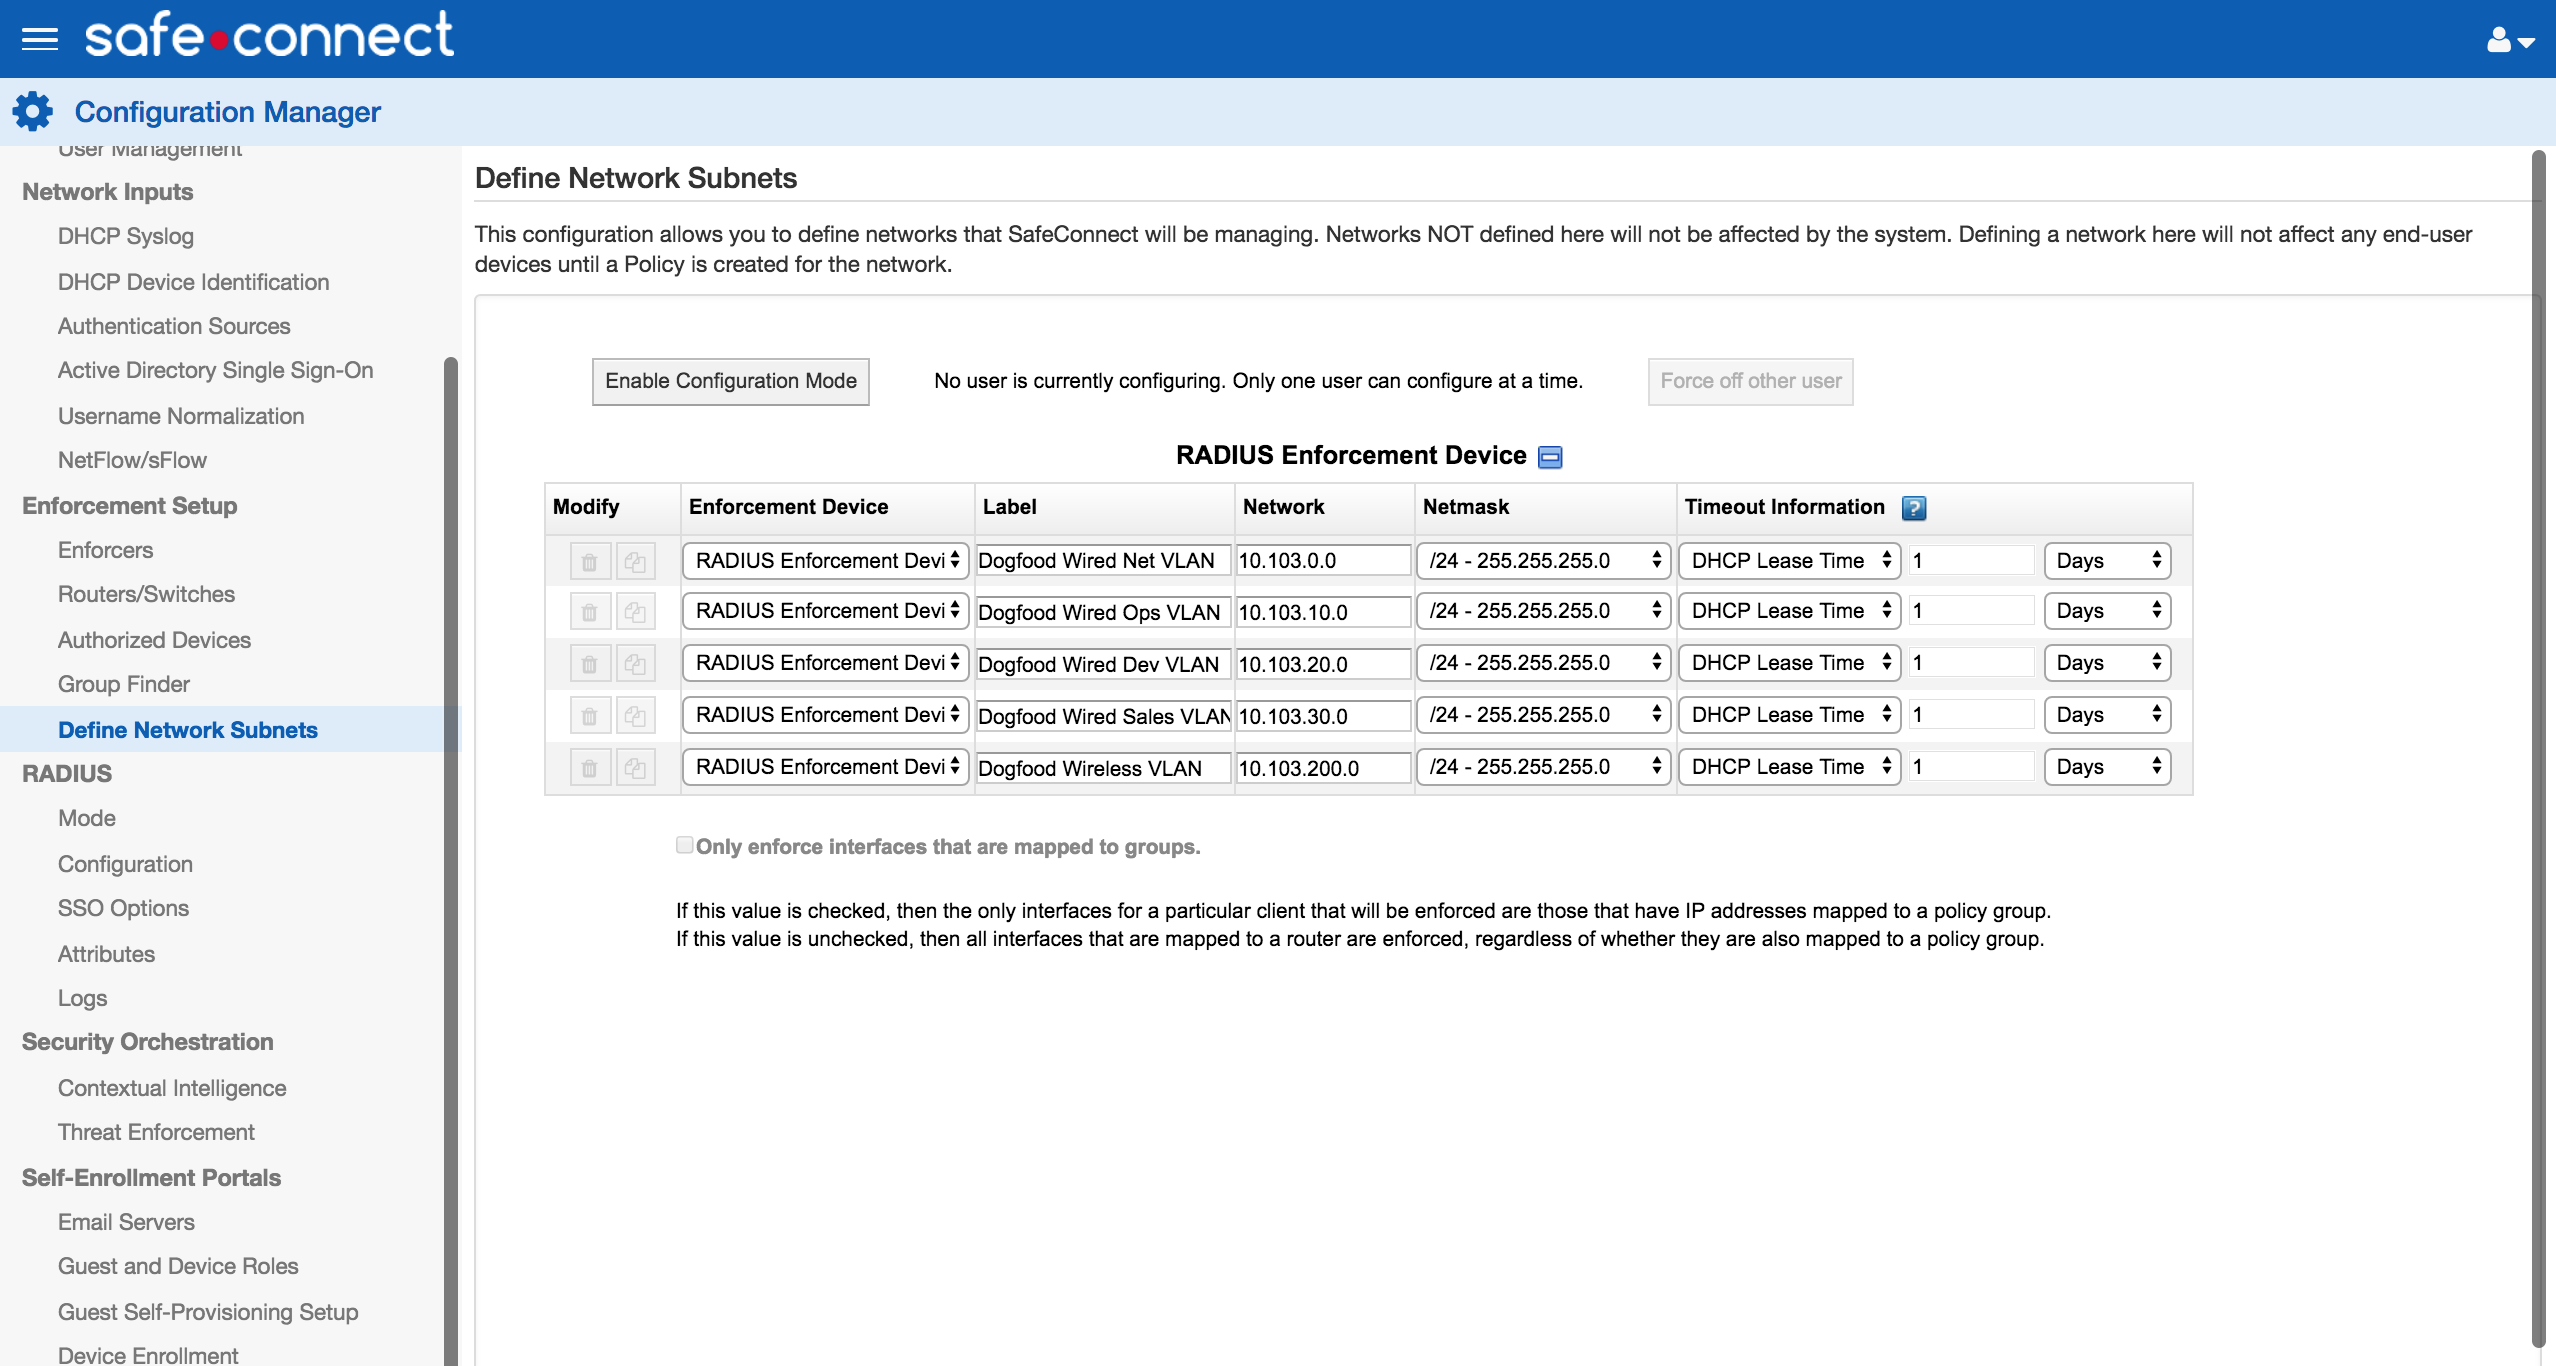
Task: Open DHCP Syslog in sidebar
Action: [x=126, y=237]
